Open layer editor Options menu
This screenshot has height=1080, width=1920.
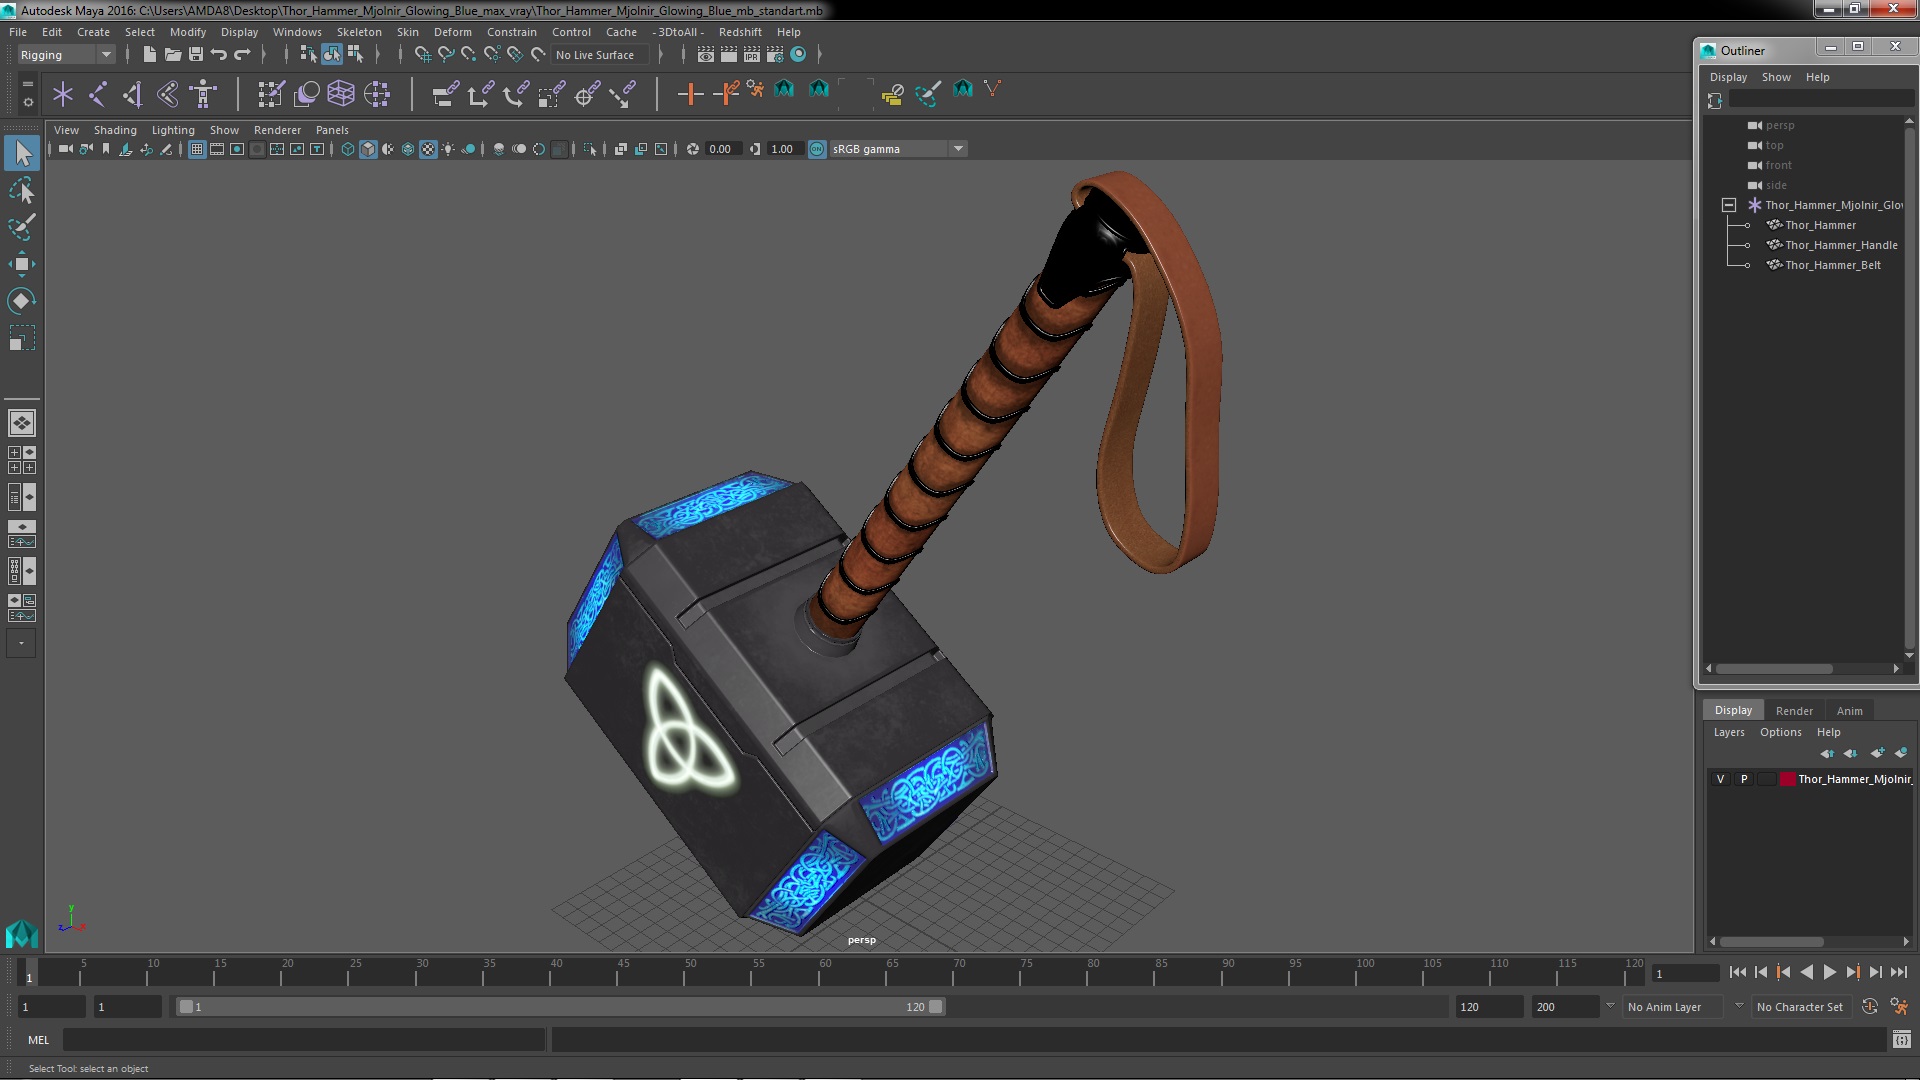tap(1780, 732)
